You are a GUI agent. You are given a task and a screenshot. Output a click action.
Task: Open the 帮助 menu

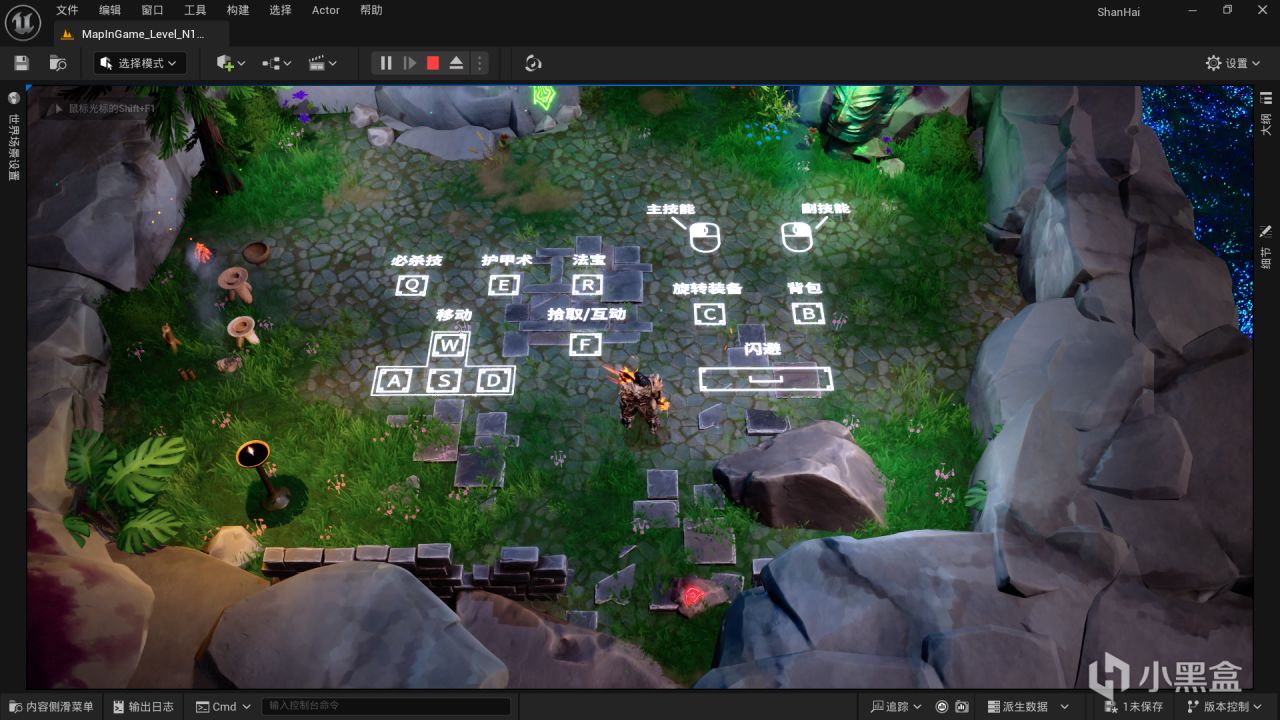click(371, 10)
